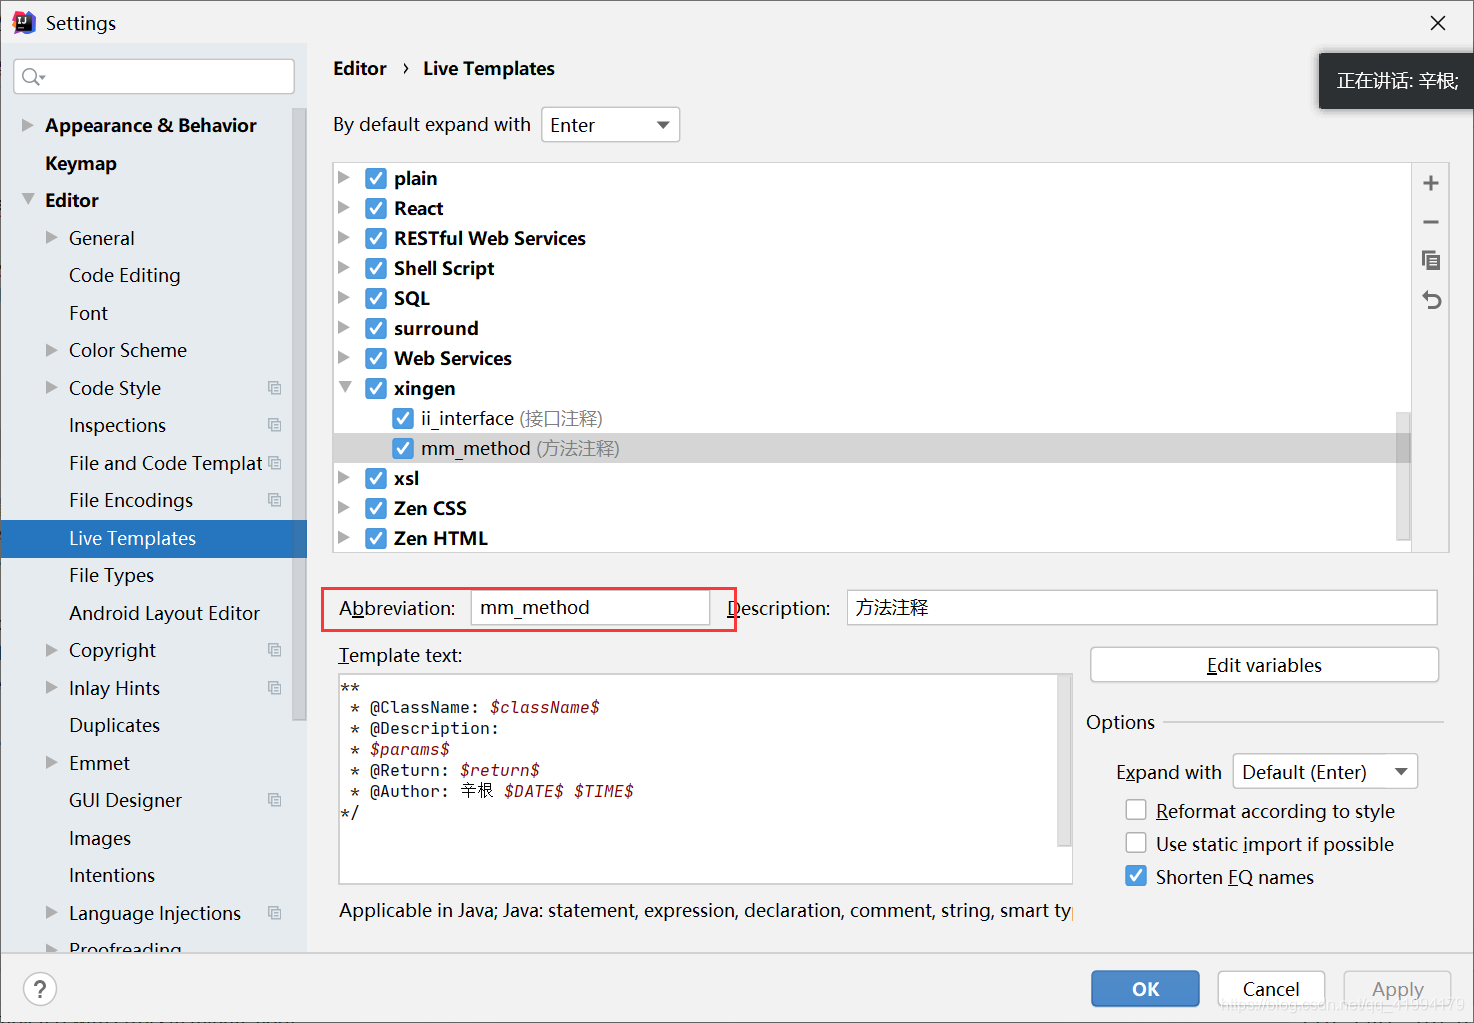The height and width of the screenshot is (1023, 1474).
Task: Open the default expand with Enter dropdown
Action: click(x=610, y=125)
